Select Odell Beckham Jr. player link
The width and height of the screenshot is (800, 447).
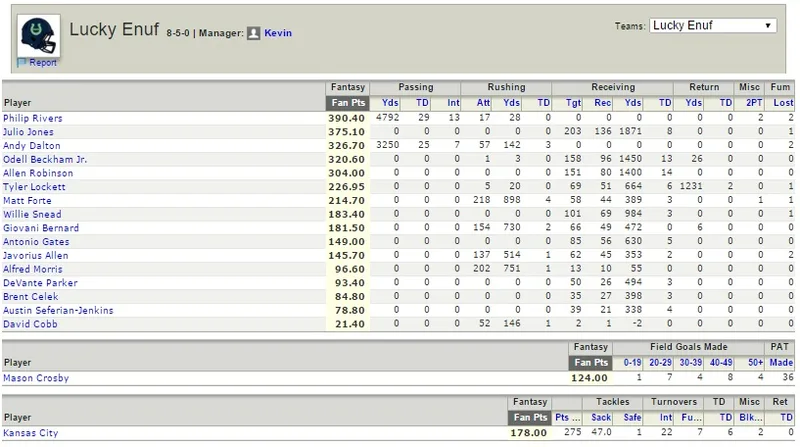click(x=45, y=159)
